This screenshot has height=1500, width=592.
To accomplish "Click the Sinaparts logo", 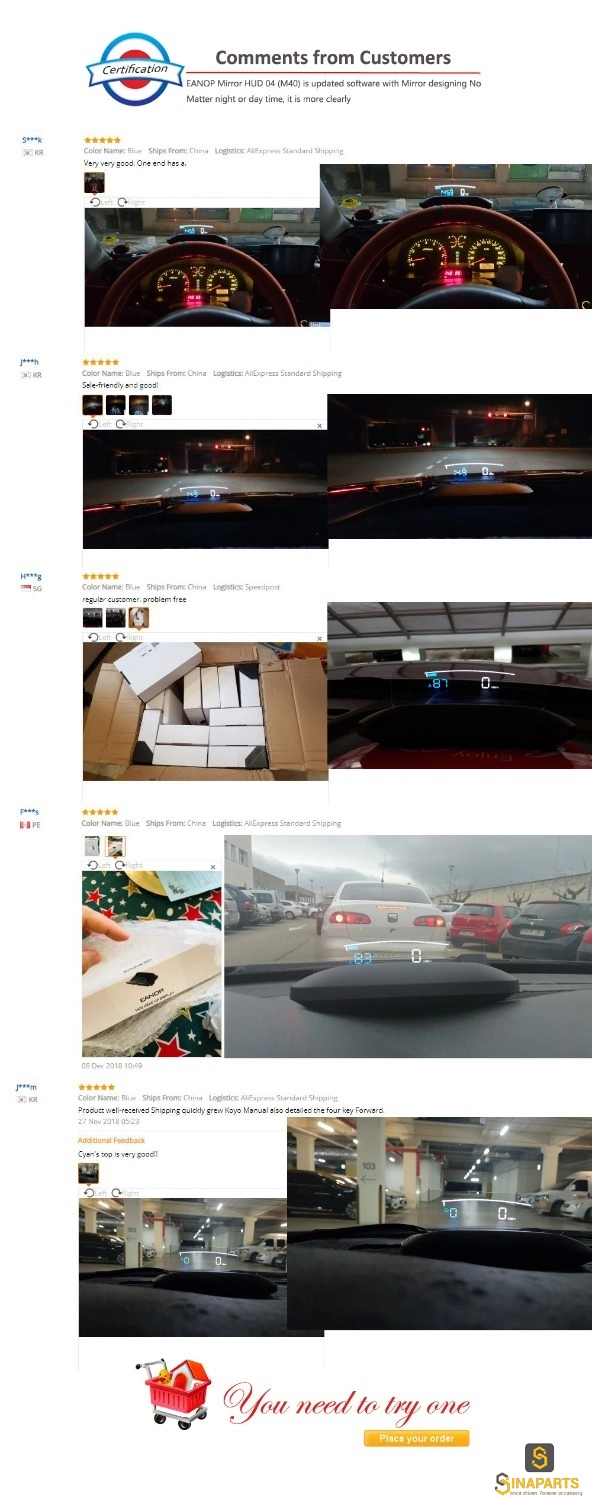I will (x=539, y=1469).
